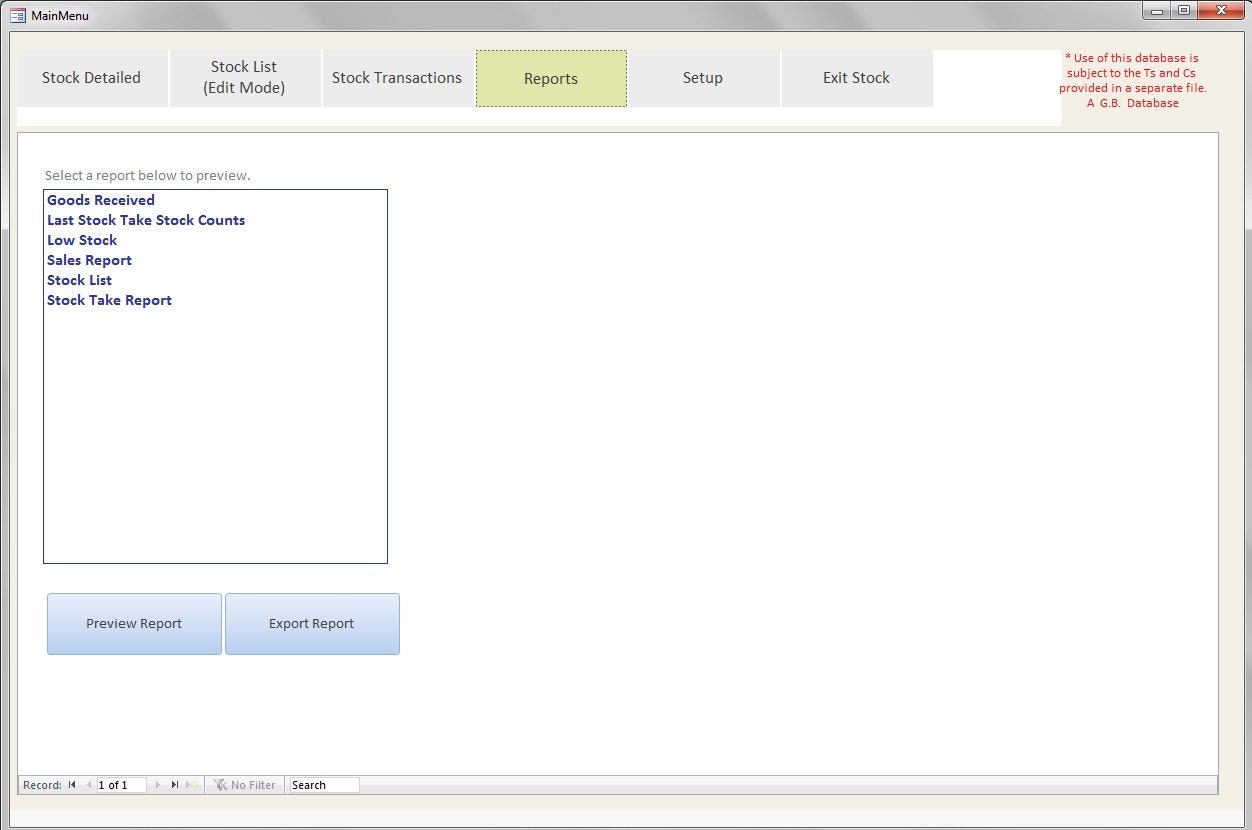This screenshot has height=830, width=1252.
Task: Toggle the No Filter option
Action: click(245, 784)
